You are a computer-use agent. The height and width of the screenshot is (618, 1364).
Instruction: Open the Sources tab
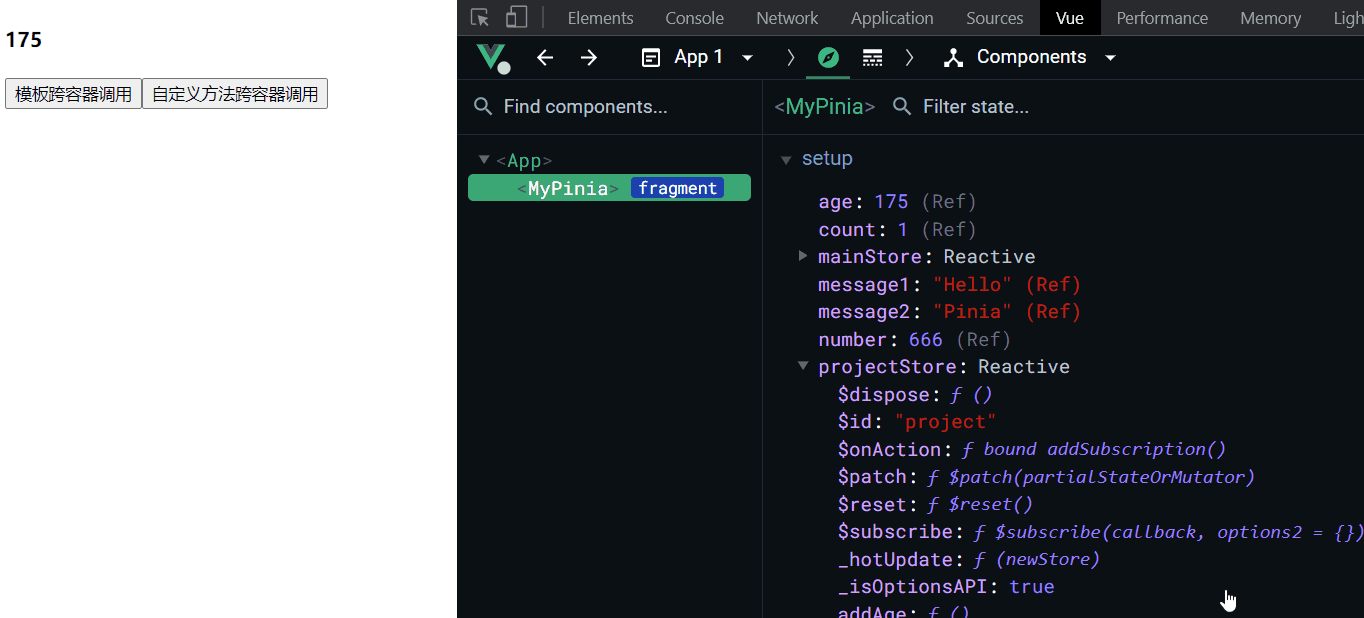click(x=994, y=18)
